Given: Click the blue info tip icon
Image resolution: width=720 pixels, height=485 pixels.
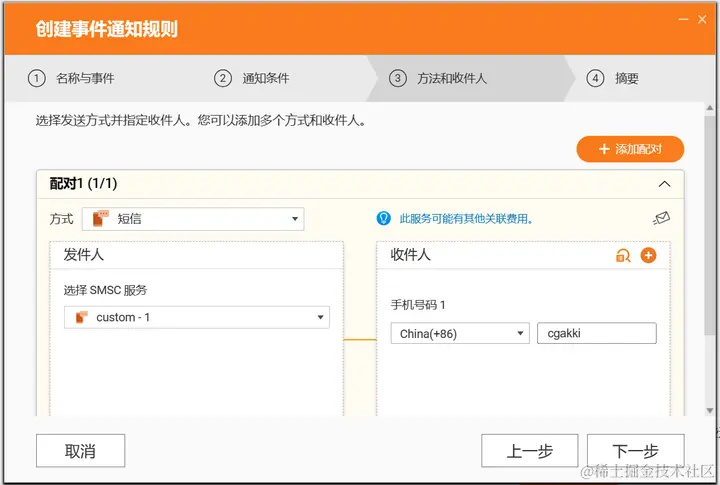Looking at the screenshot, I should [x=383, y=218].
